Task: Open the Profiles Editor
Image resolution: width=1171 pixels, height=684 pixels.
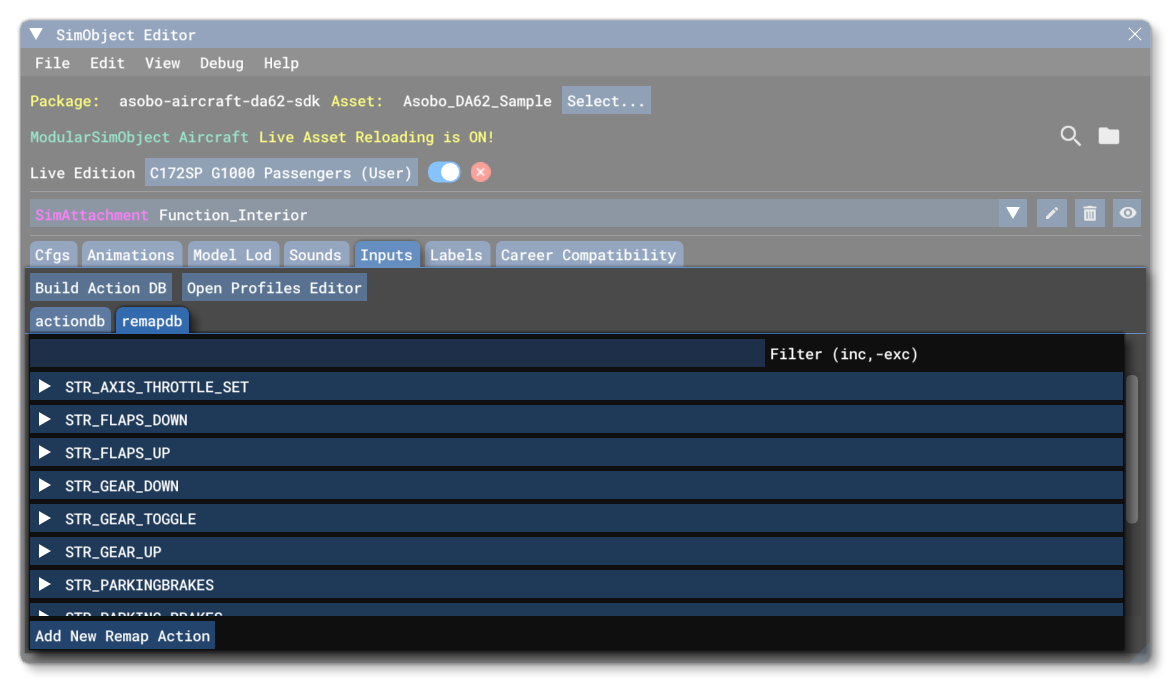Action: click(x=274, y=287)
